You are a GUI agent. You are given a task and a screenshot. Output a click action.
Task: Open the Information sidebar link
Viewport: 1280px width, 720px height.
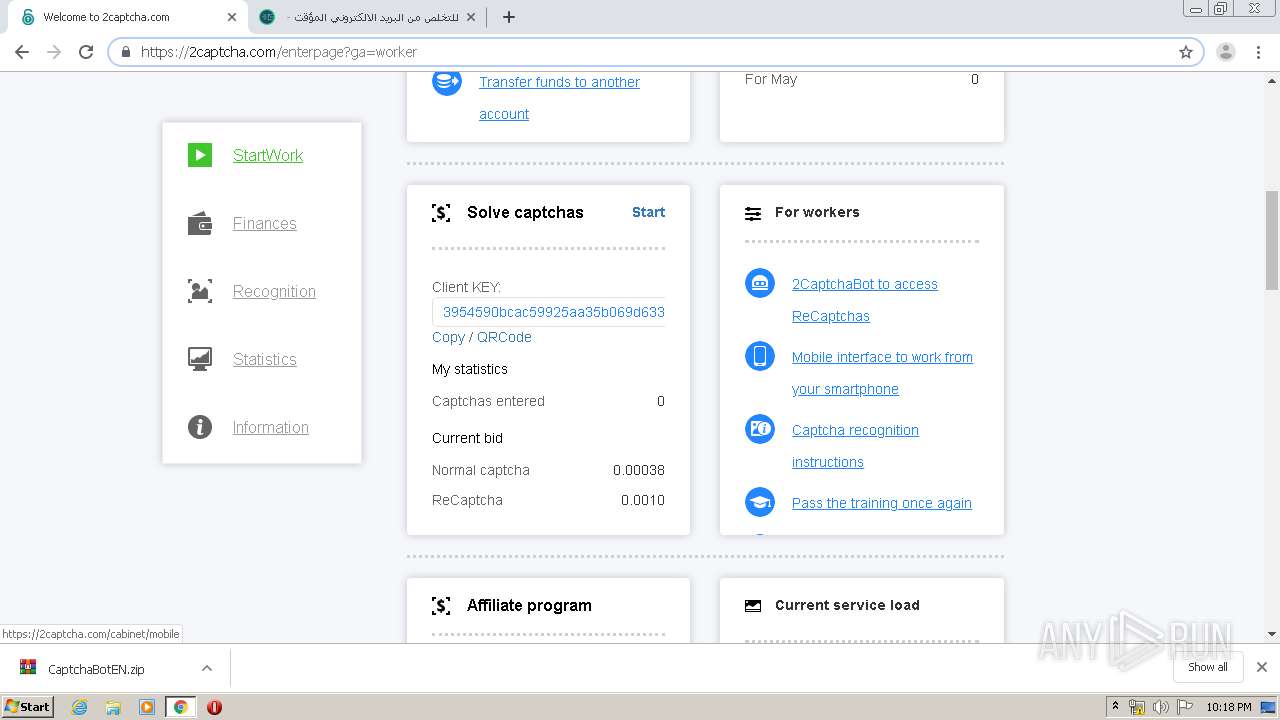[271, 427]
